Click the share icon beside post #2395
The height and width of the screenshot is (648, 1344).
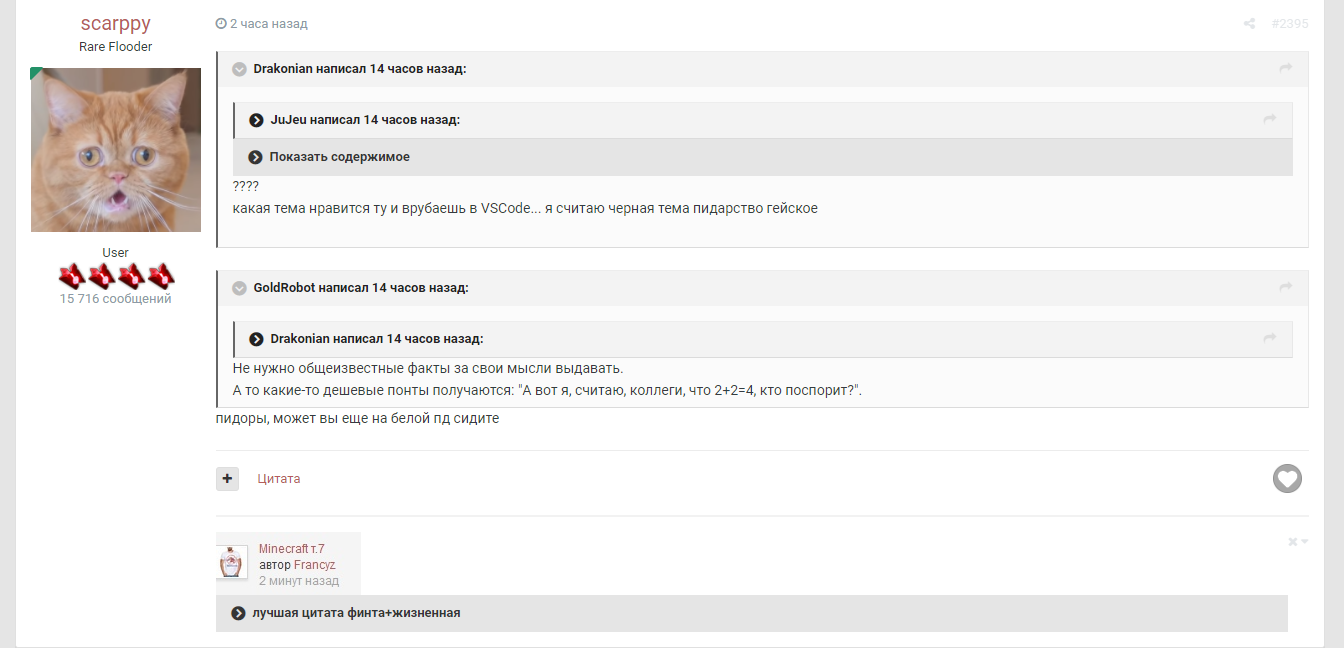point(1249,24)
